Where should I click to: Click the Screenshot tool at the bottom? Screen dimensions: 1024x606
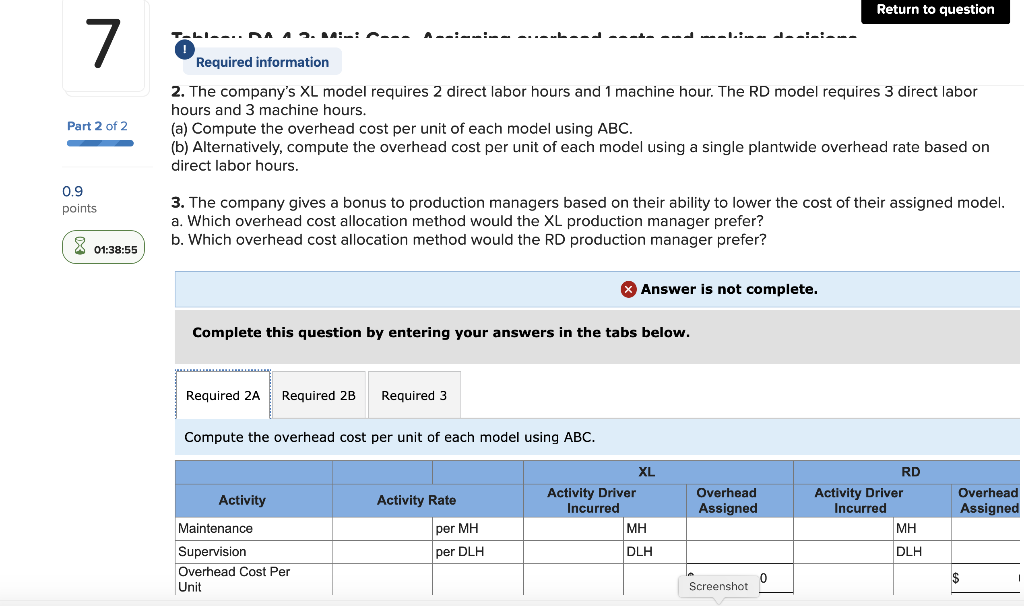tap(718, 587)
